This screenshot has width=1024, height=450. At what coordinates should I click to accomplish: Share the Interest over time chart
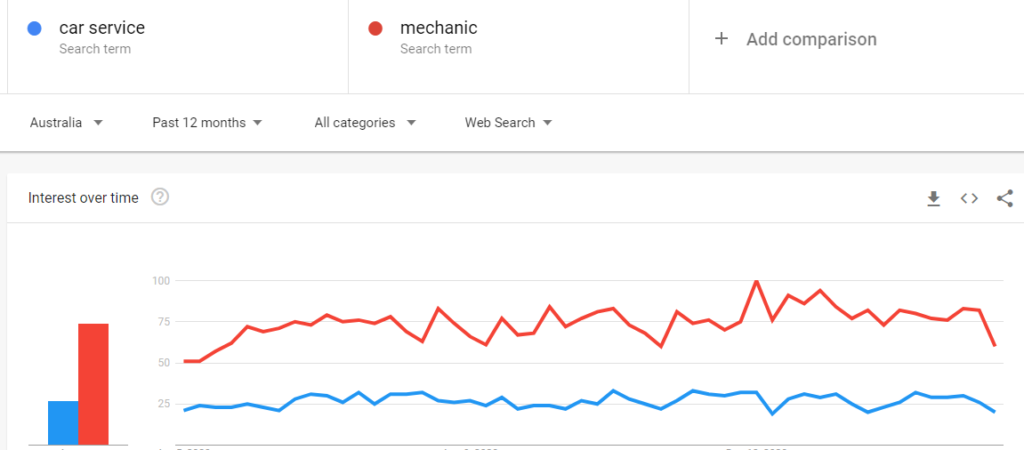point(1005,198)
